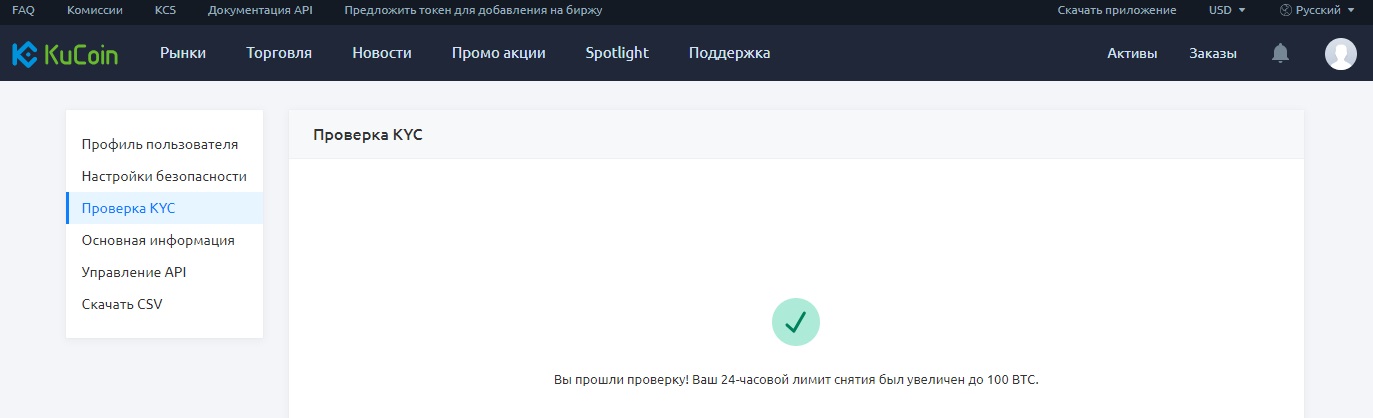Go to Активы page

1132,54
